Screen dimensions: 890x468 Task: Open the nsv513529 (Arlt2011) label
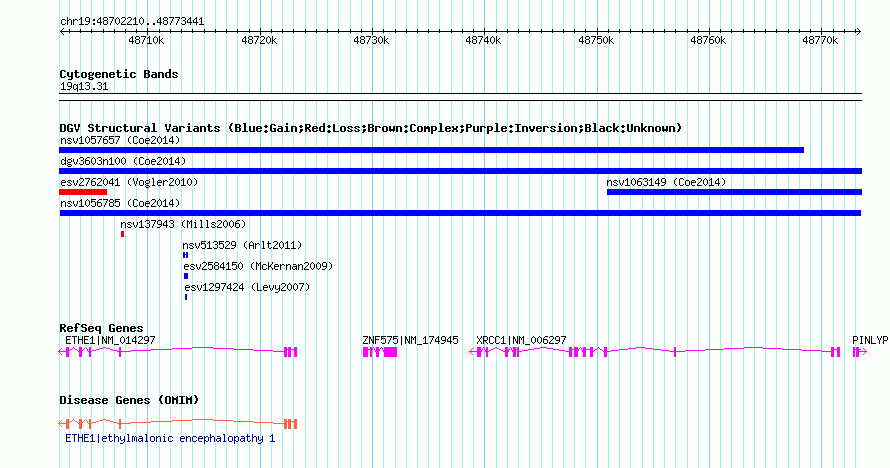click(242, 245)
